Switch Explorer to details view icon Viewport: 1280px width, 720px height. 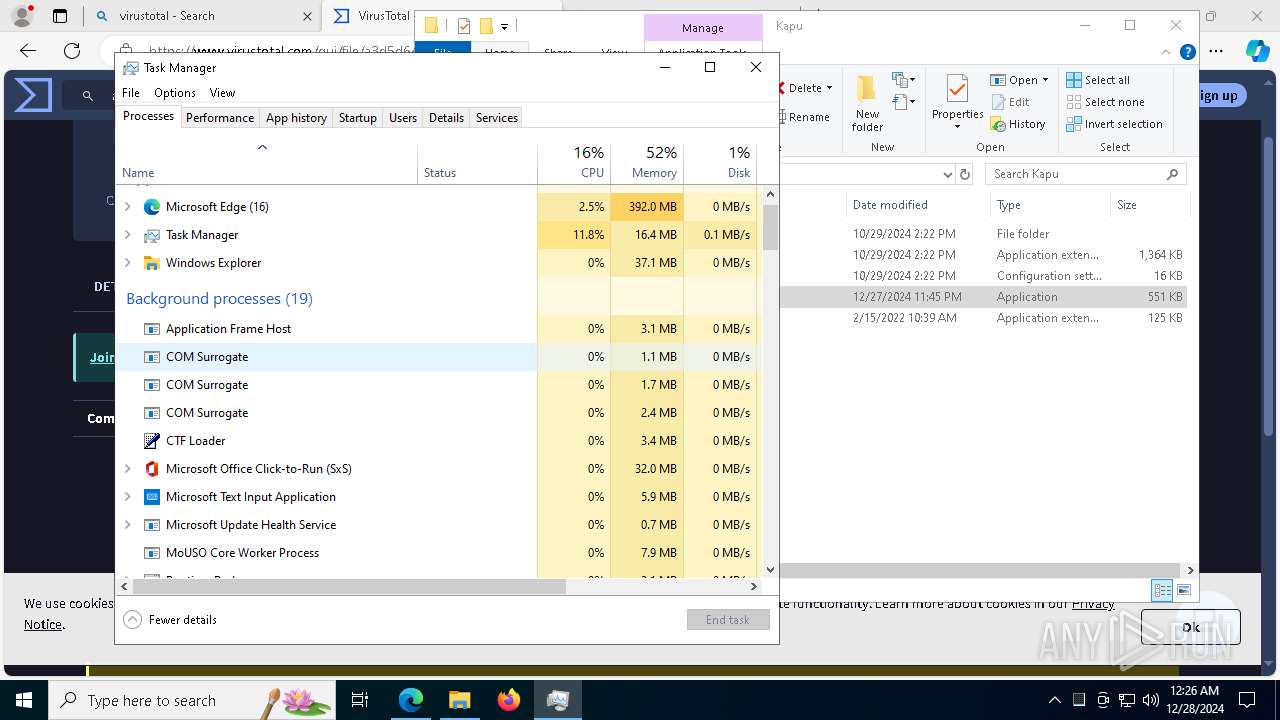pyautogui.click(x=1162, y=590)
